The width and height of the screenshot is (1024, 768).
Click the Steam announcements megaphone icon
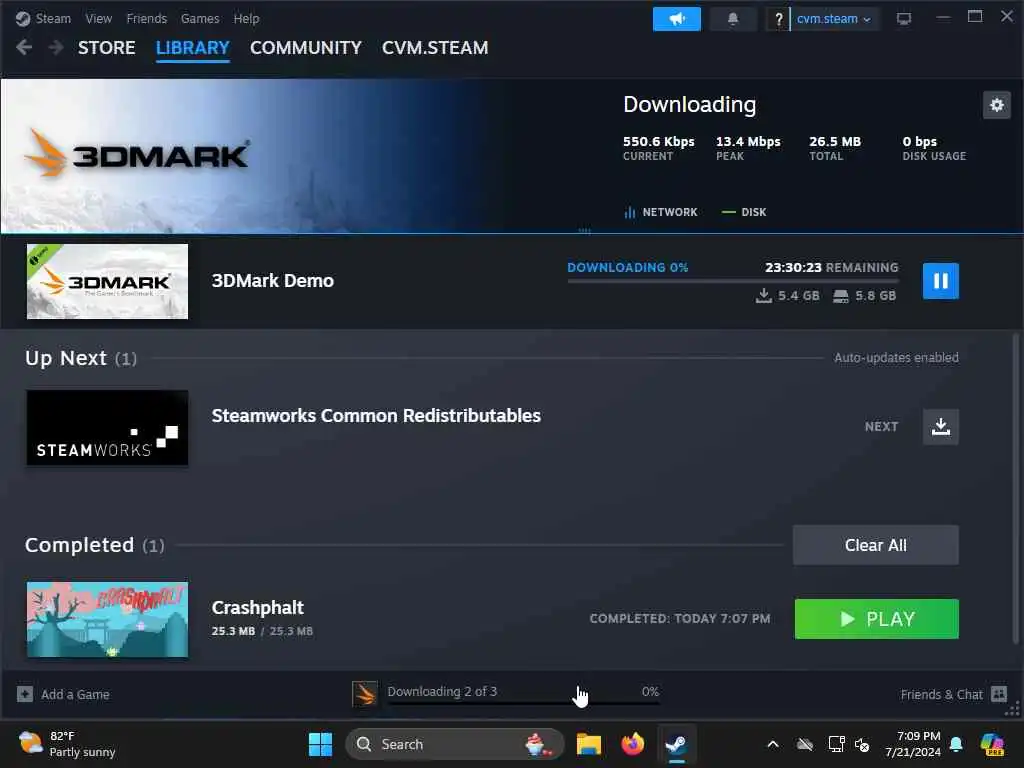[x=677, y=19]
